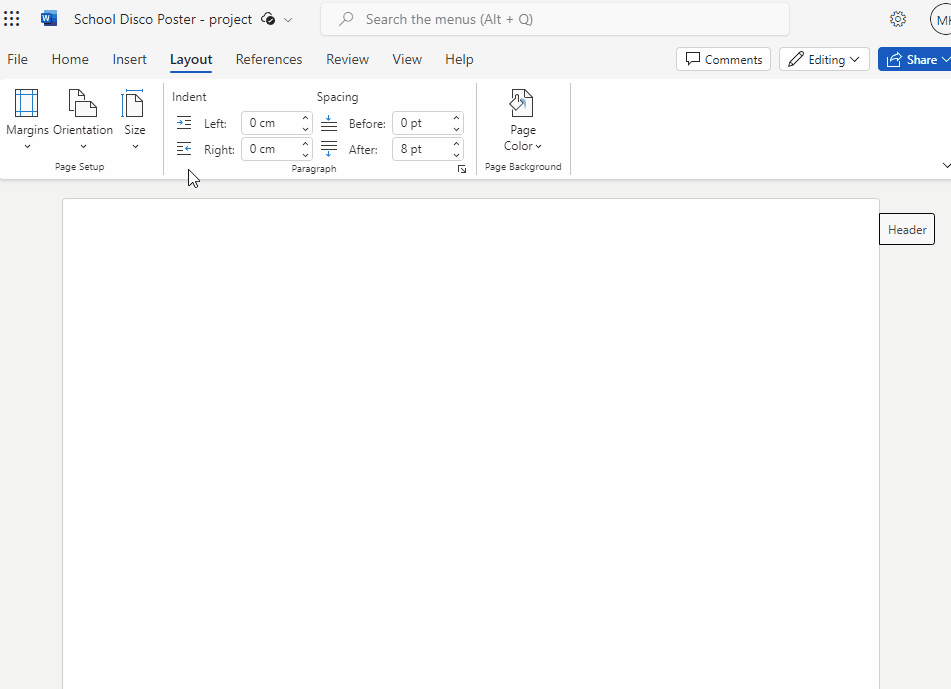
Task: Decrease the Spacing After value
Action: 457,155
